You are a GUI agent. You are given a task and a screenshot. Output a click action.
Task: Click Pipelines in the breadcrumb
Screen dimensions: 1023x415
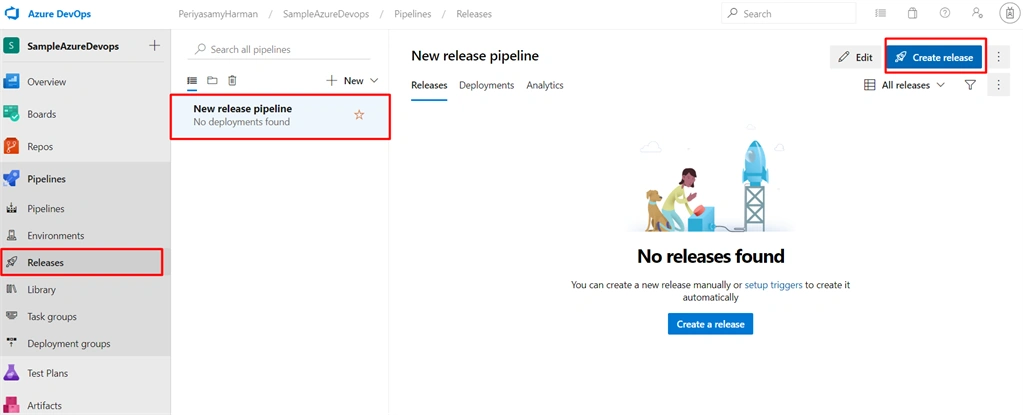pos(412,14)
